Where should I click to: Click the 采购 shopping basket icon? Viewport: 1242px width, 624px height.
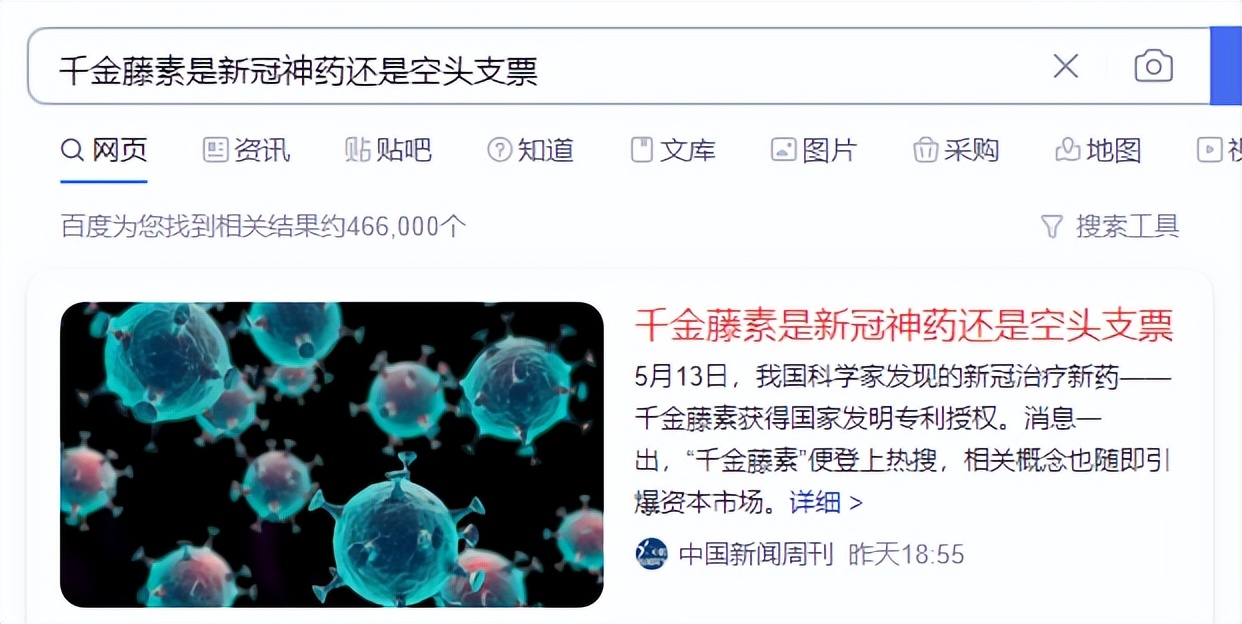tap(925, 150)
